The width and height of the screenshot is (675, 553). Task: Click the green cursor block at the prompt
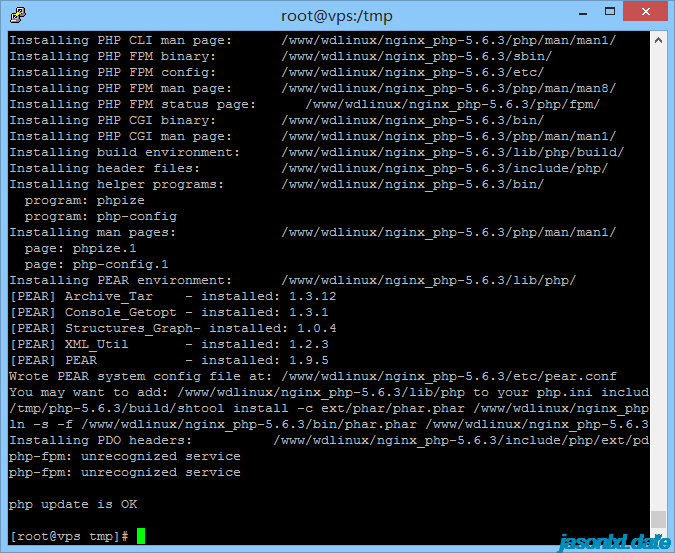pyautogui.click(x=141, y=536)
